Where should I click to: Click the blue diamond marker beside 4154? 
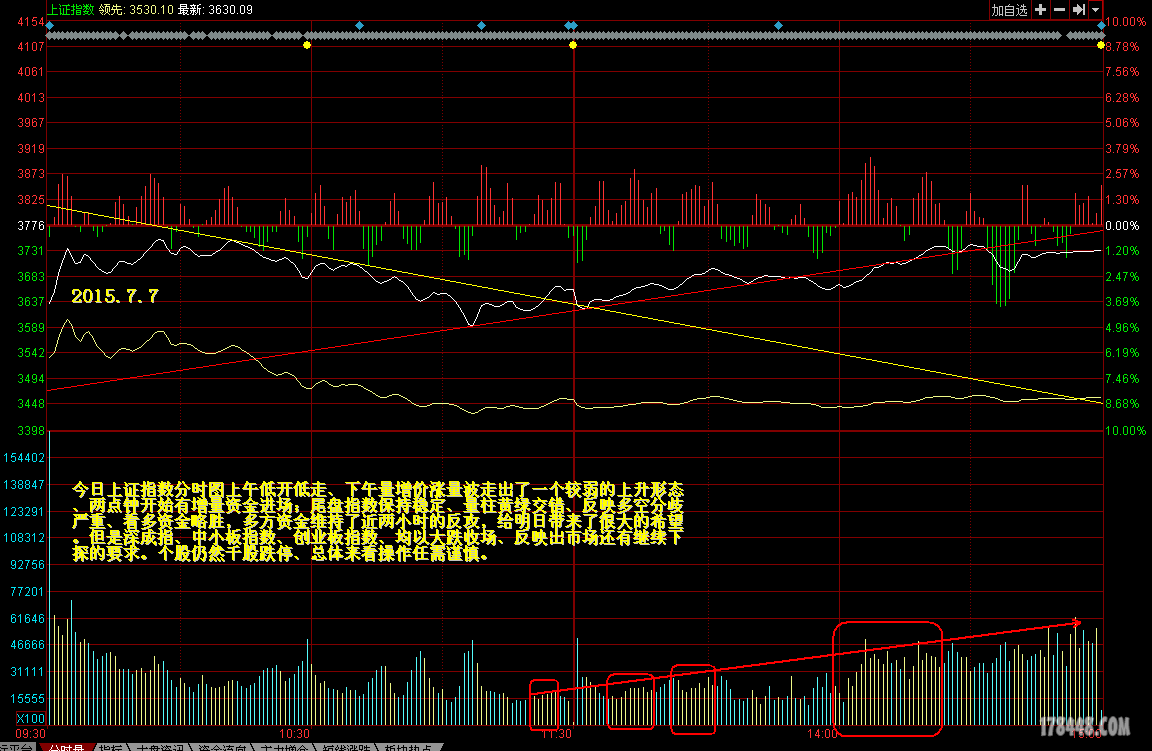50,26
